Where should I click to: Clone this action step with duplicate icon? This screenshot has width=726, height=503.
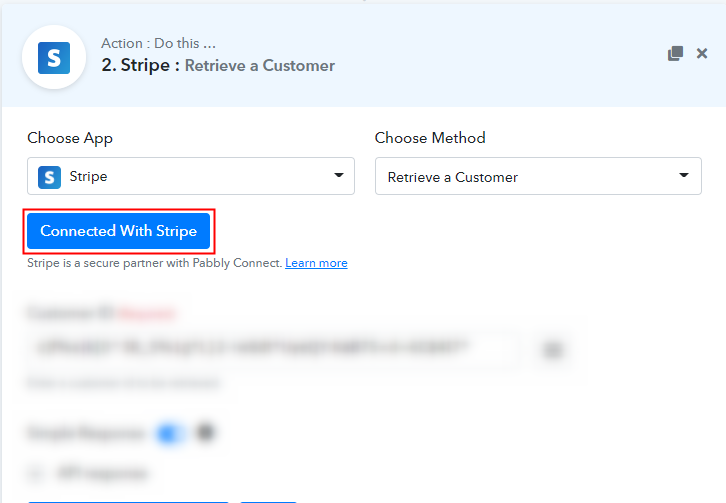(x=675, y=53)
